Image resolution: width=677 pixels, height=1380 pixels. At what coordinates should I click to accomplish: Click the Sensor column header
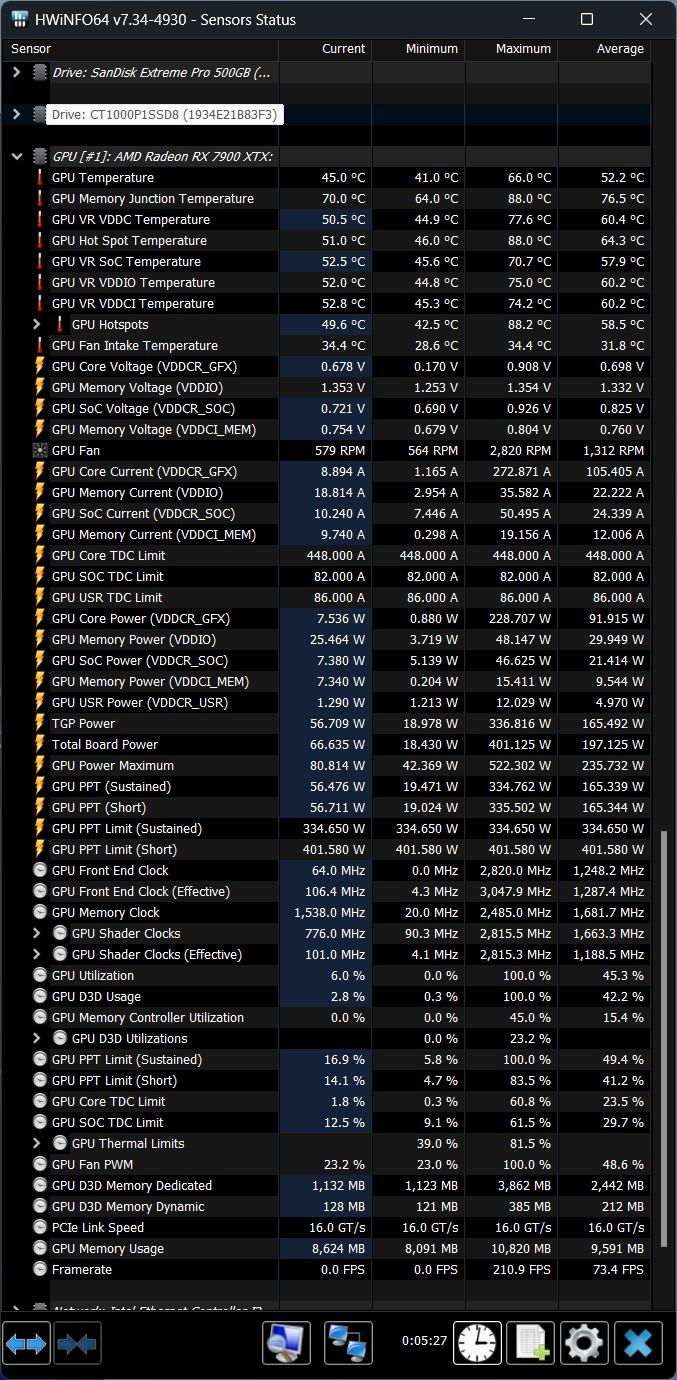point(140,48)
